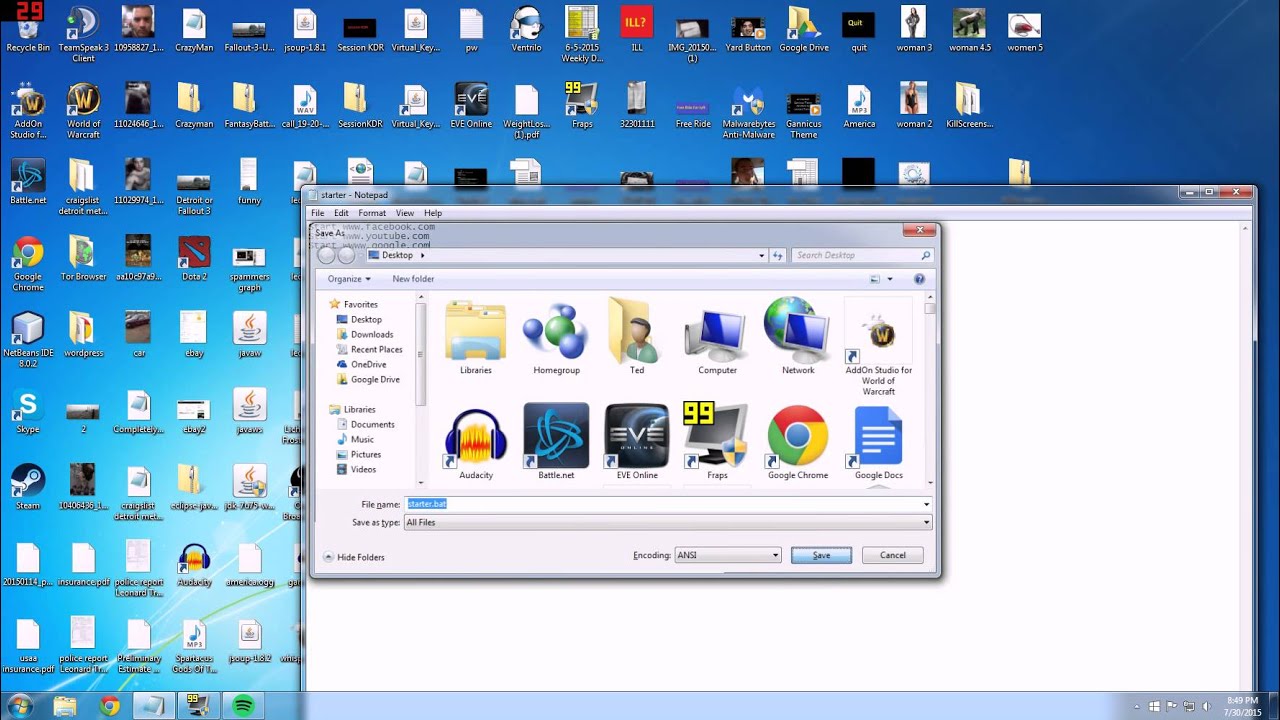The width and height of the screenshot is (1280, 720).
Task: Click the Malwarebytes Anti-Malware desktop icon
Action: [749, 111]
